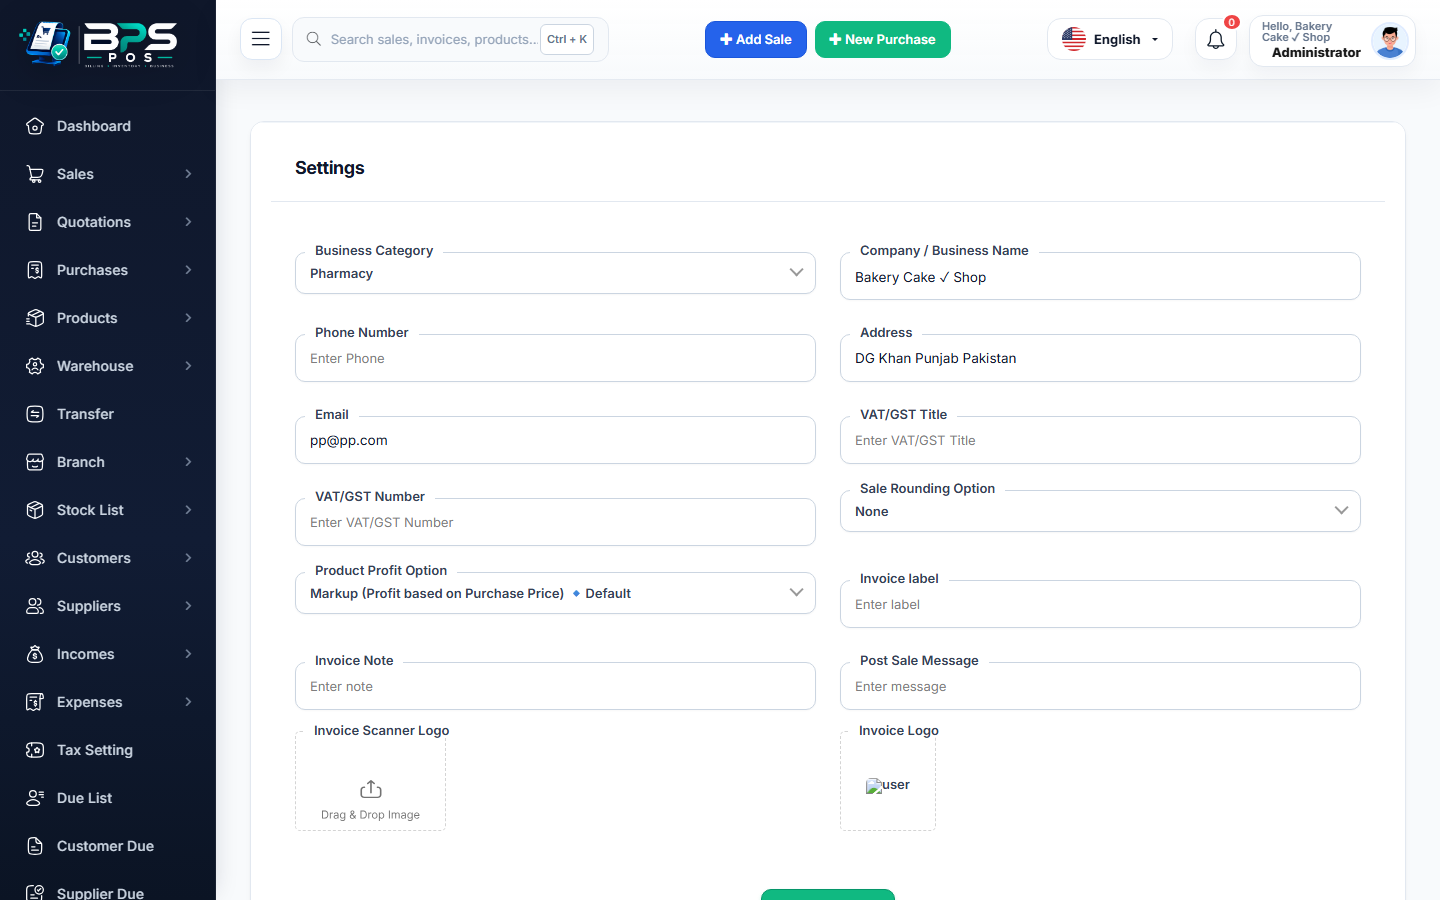
Task: Click the Customer Due document icon
Action: [35, 846]
